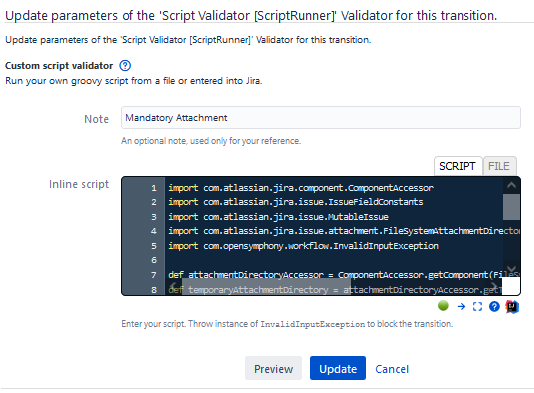534x393 pixels.
Task: Click the horizontal scrollbar thumb in editor
Action: pos(266,286)
